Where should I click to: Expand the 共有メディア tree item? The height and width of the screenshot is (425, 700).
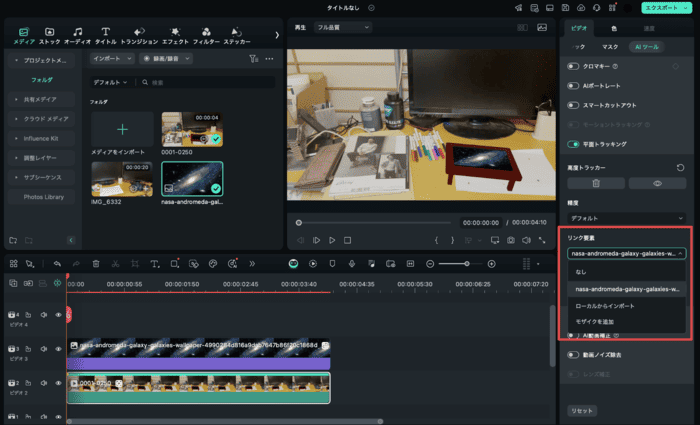(x=41, y=99)
